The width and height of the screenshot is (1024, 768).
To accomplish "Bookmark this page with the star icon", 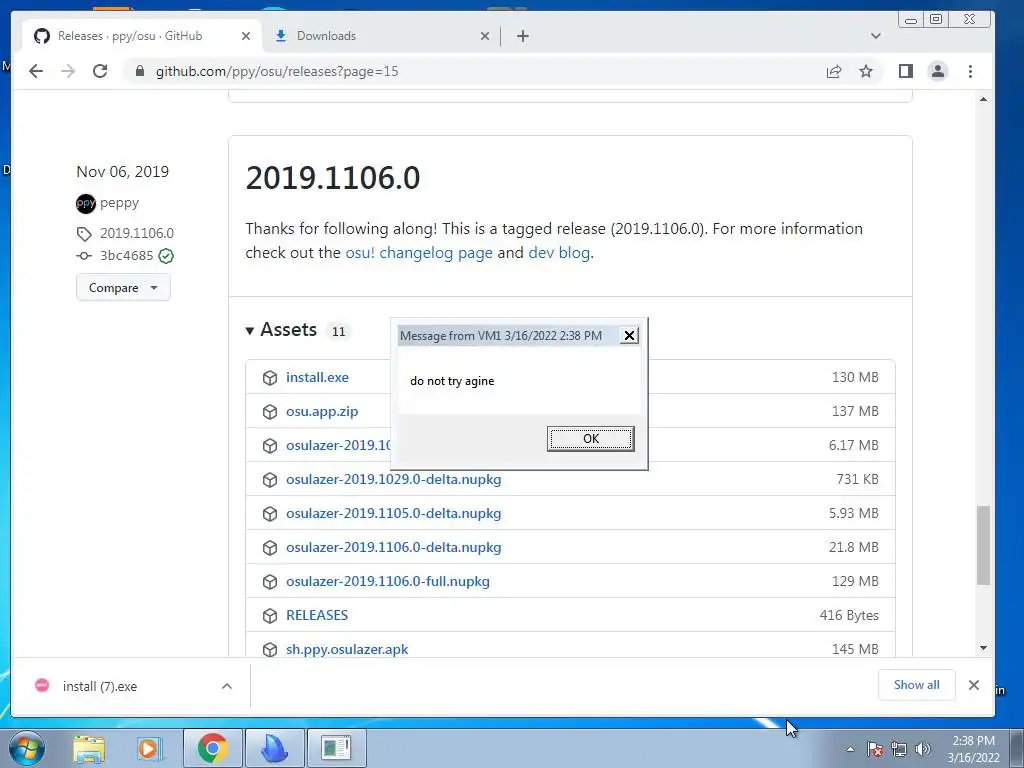I will pyautogui.click(x=866, y=71).
